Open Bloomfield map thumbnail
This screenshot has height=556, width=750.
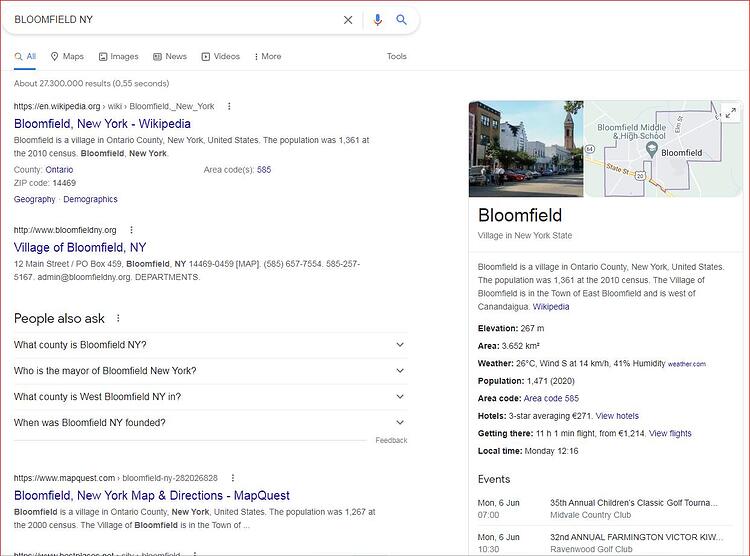tap(663, 149)
